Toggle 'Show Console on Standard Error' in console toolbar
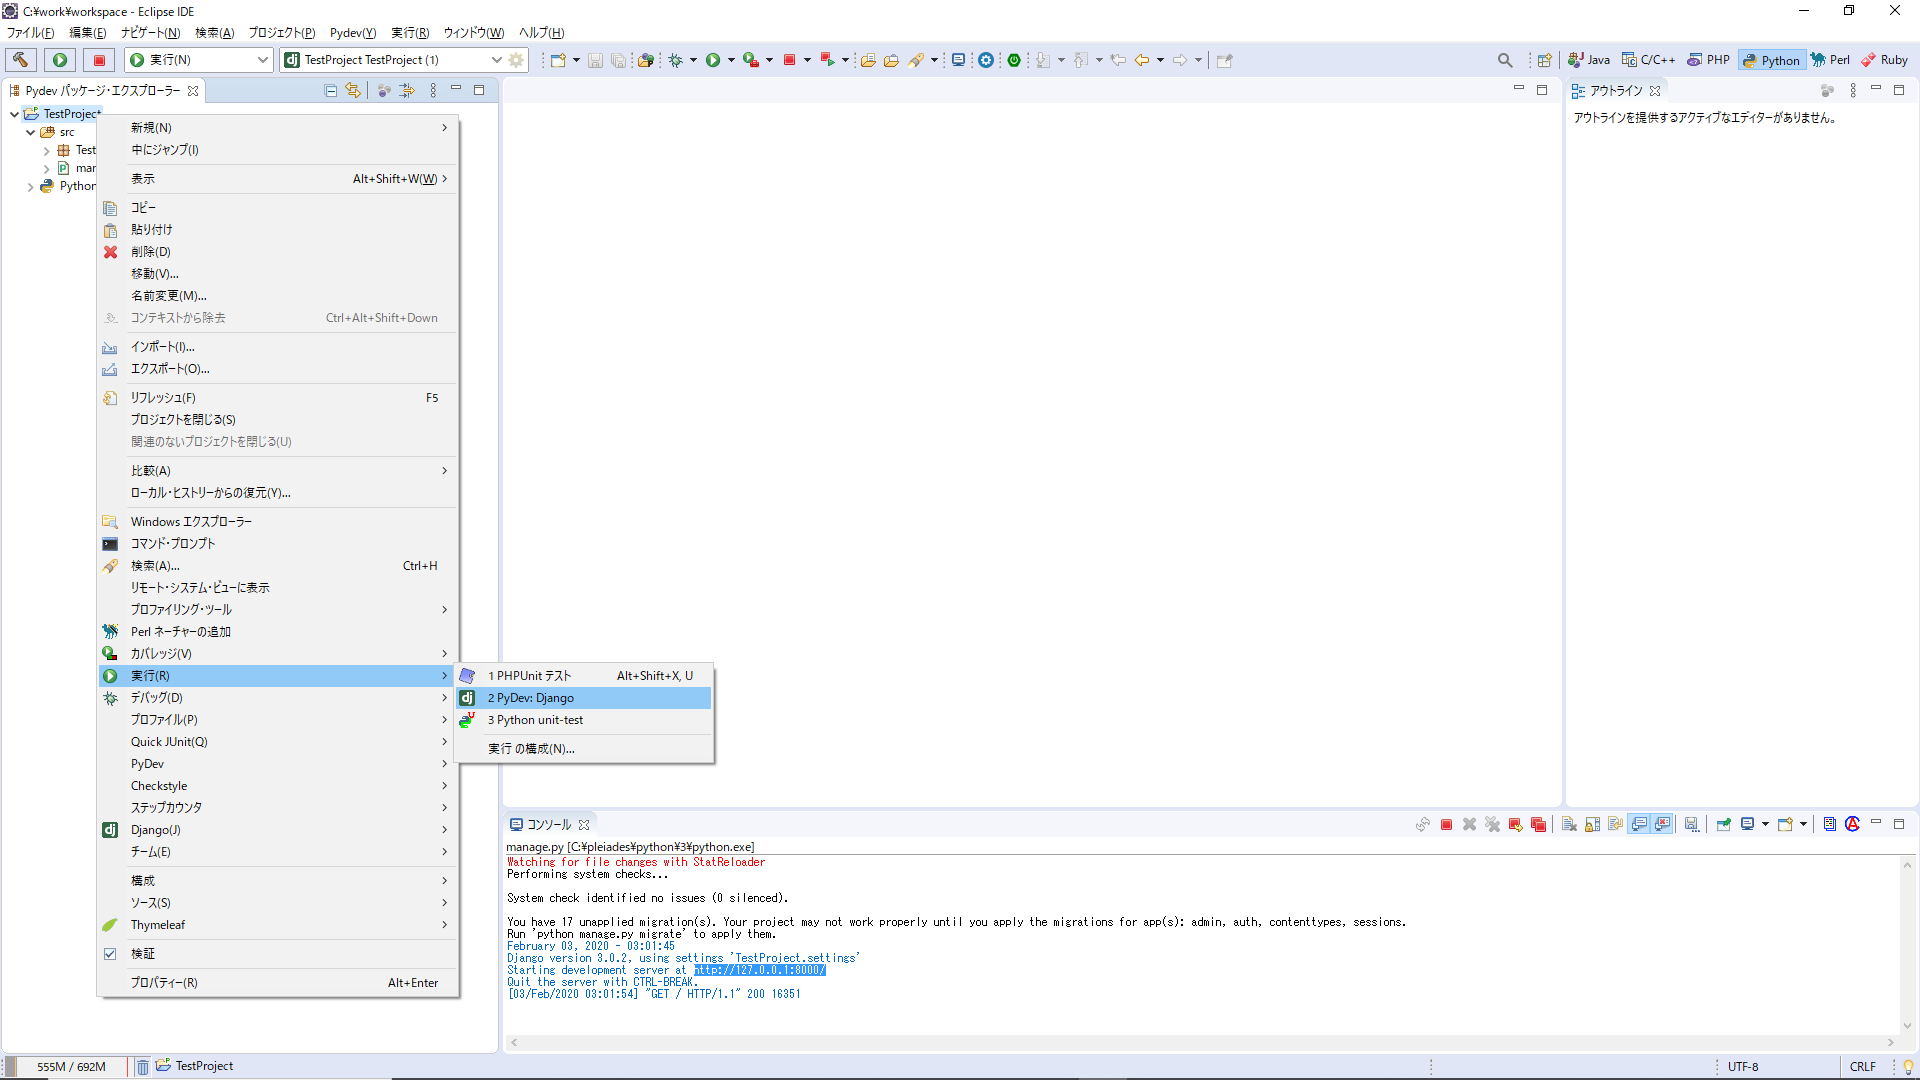 pos(1662,824)
